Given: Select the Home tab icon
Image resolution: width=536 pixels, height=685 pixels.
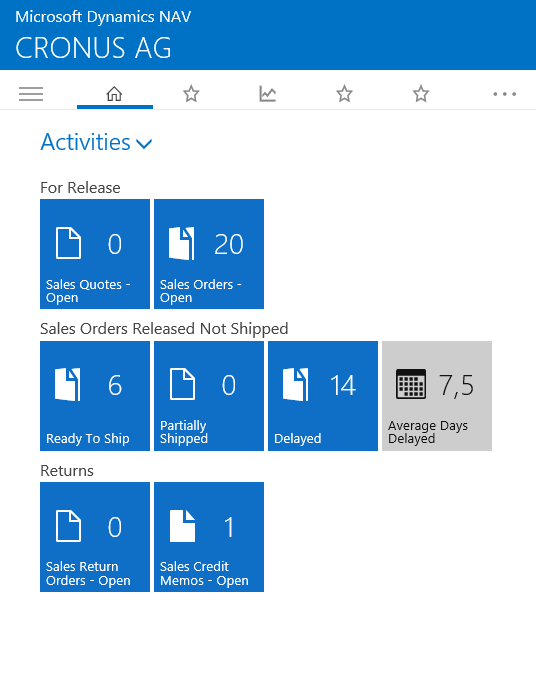Looking at the screenshot, I should click(x=114, y=94).
